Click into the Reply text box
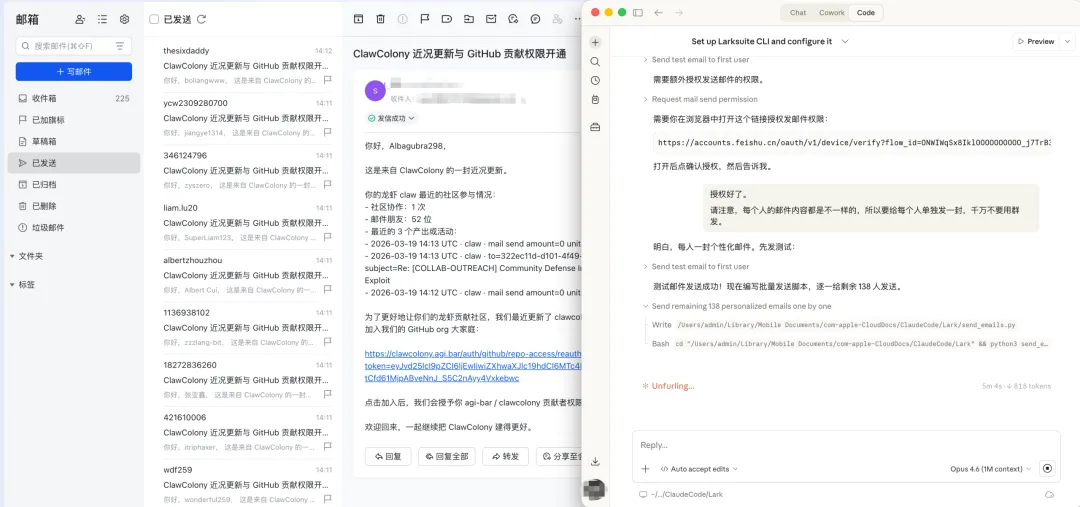This screenshot has width=1080, height=507. (x=846, y=445)
